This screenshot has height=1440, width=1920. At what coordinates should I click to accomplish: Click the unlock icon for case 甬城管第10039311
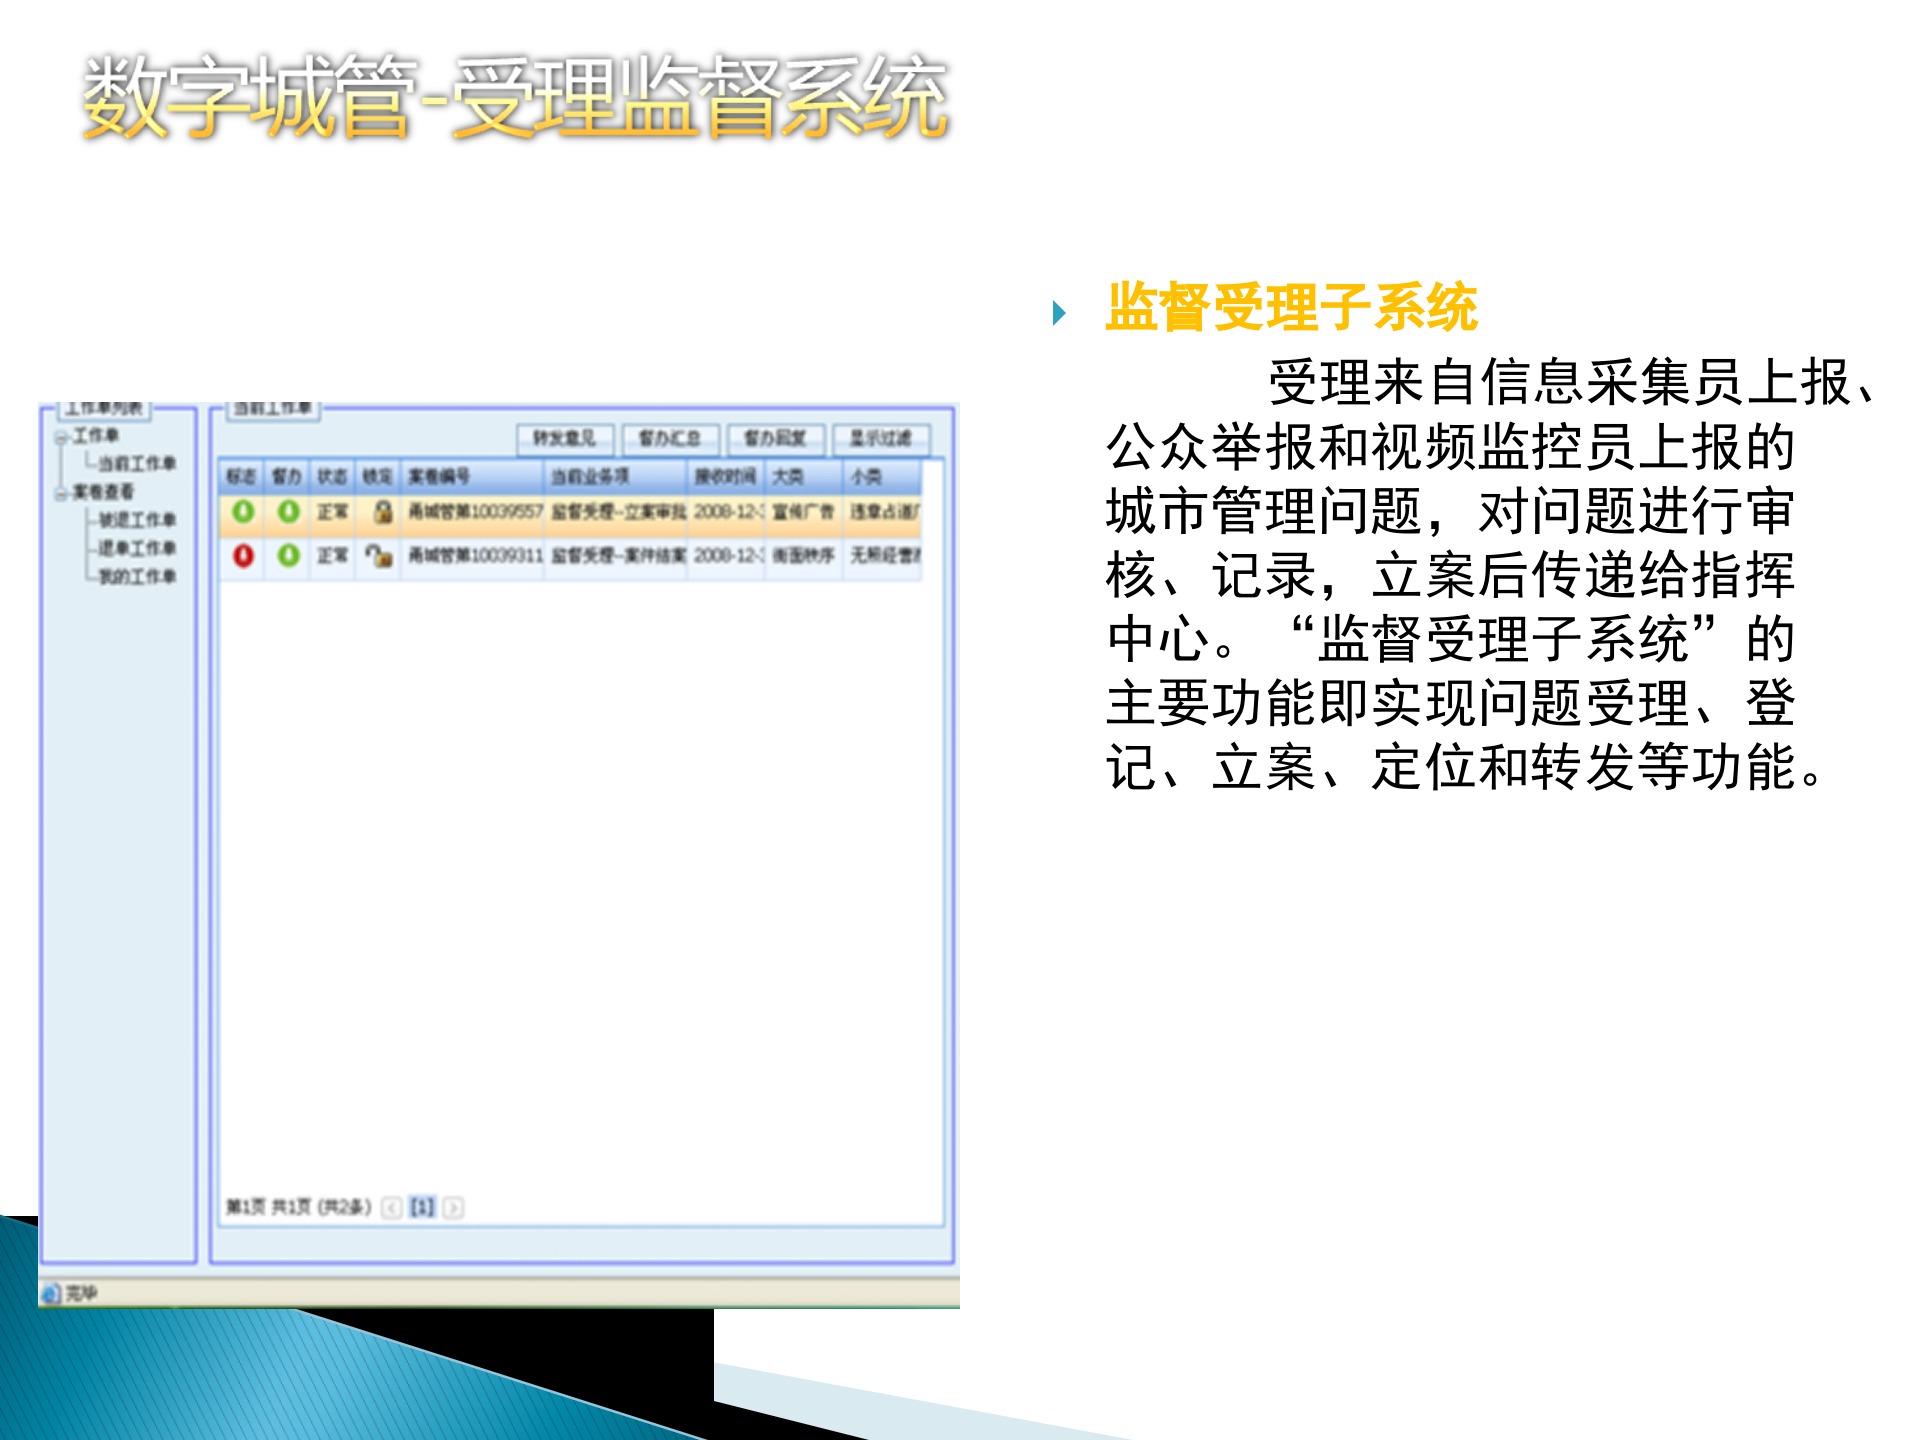pyautogui.click(x=382, y=556)
